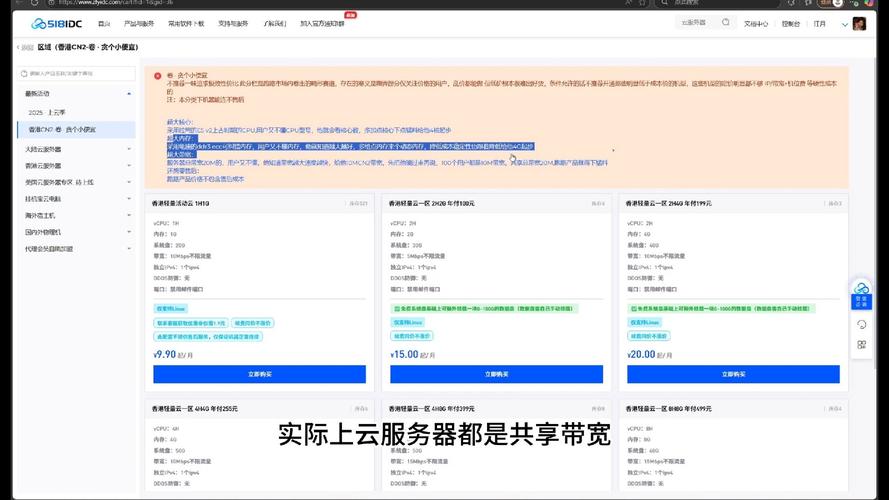The image size is (889, 500).
Task: Open the 文档中心 link in header
Action: pos(756,24)
